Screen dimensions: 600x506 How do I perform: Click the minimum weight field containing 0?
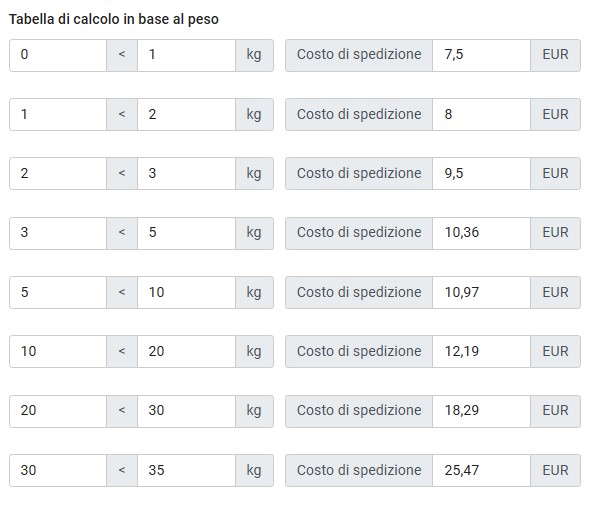(x=58, y=55)
